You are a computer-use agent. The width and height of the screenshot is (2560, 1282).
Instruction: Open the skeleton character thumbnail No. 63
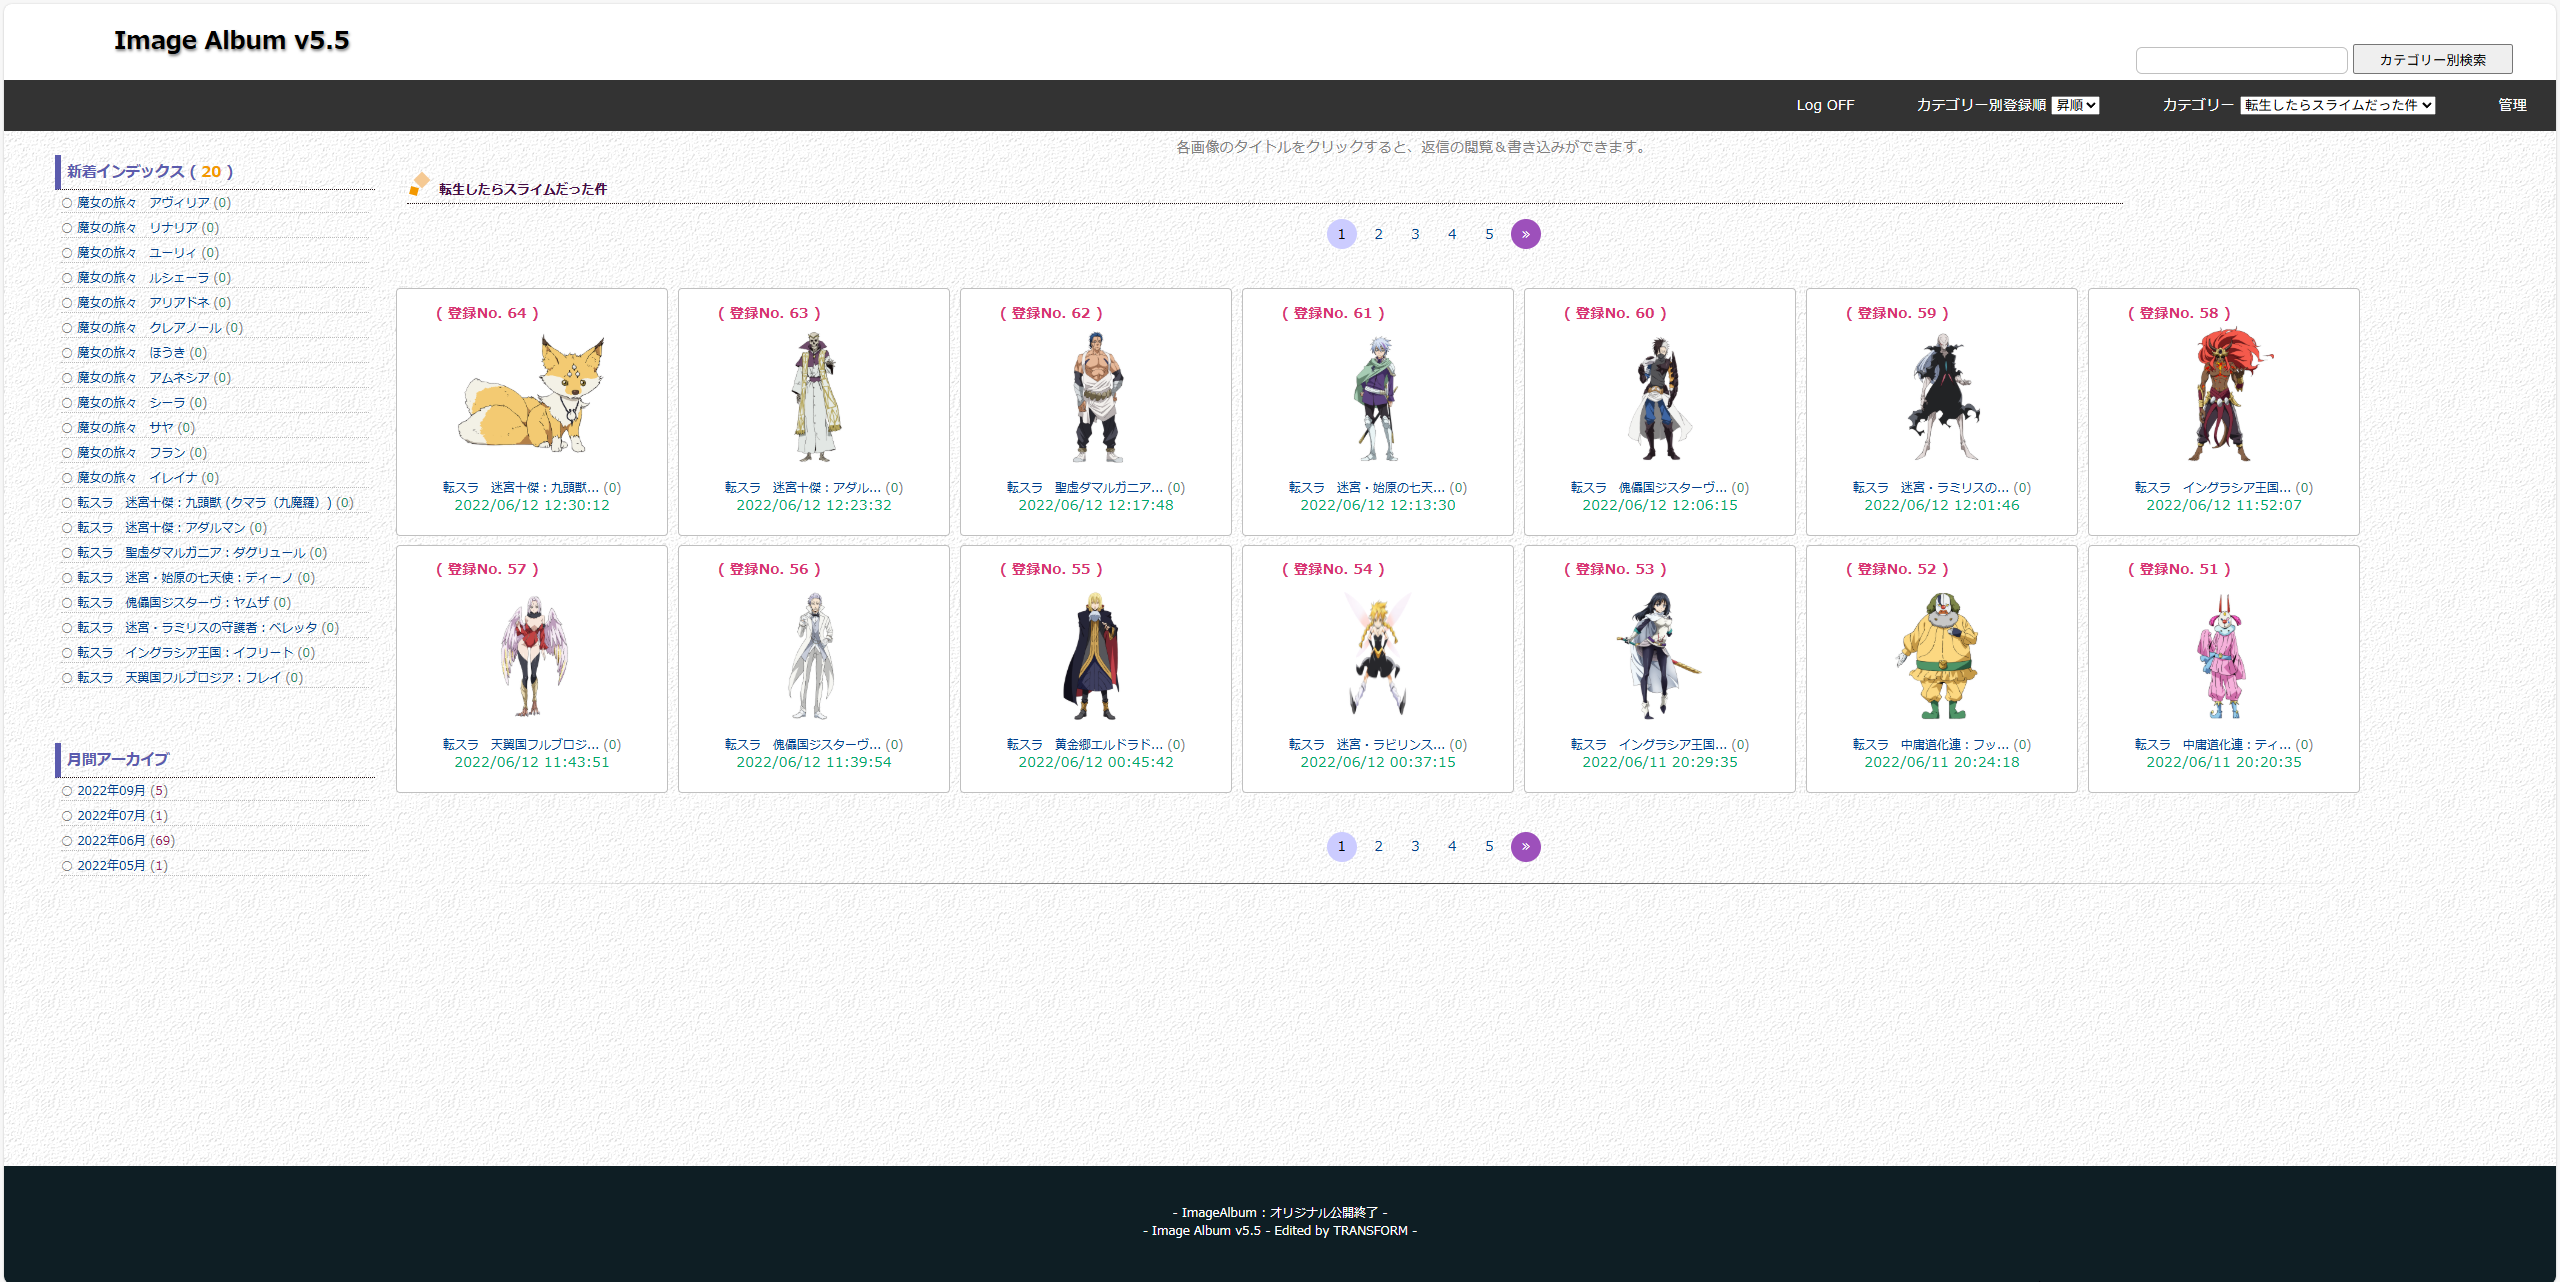click(814, 397)
